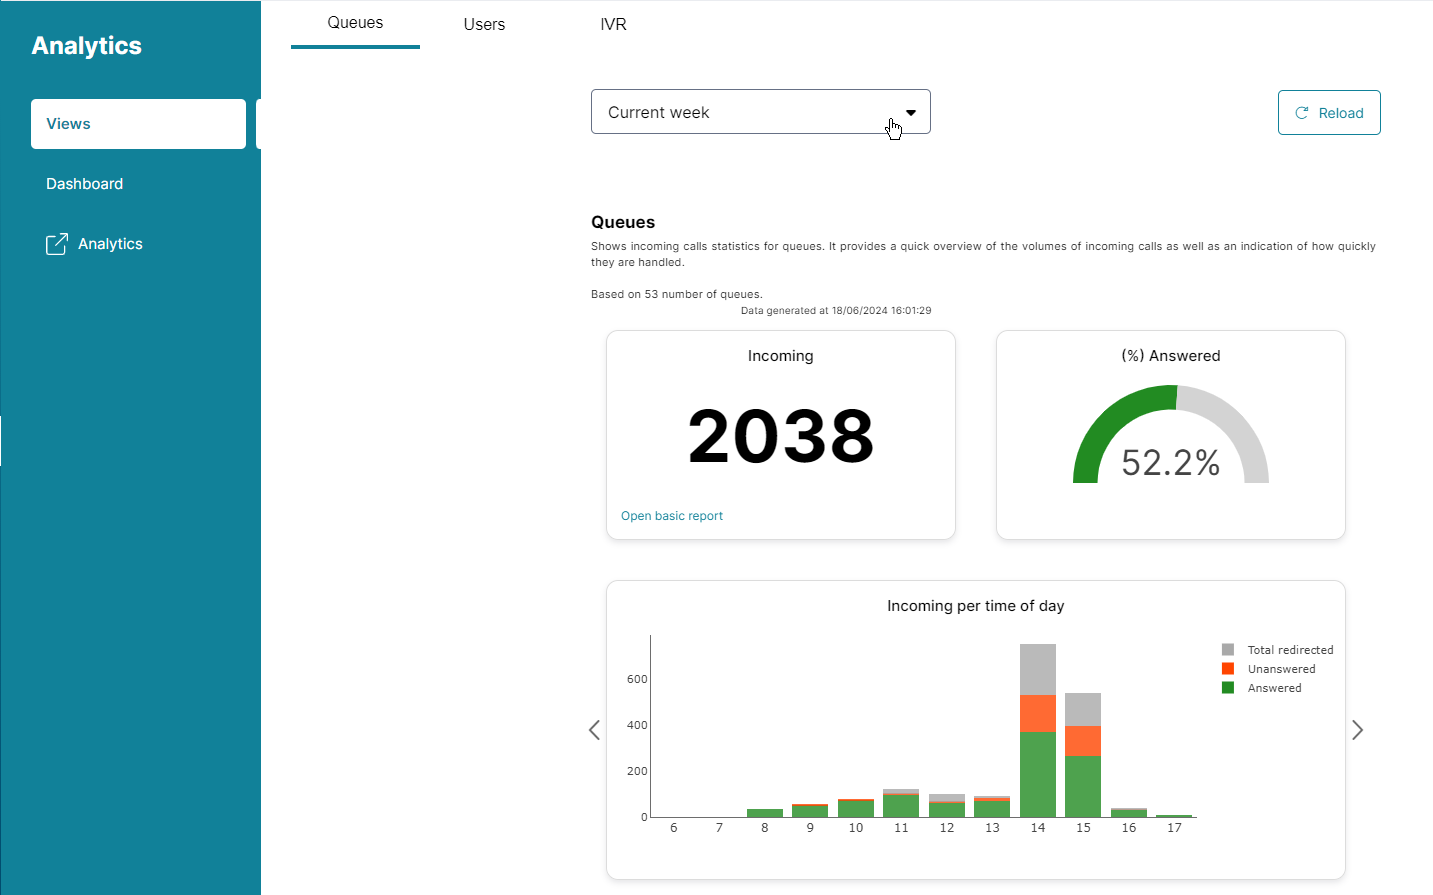Go to previous chart with left chevron
Image resolution: width=1433 pixels, height=895 pixels.
pyautogui.click(x=594, y=730)
